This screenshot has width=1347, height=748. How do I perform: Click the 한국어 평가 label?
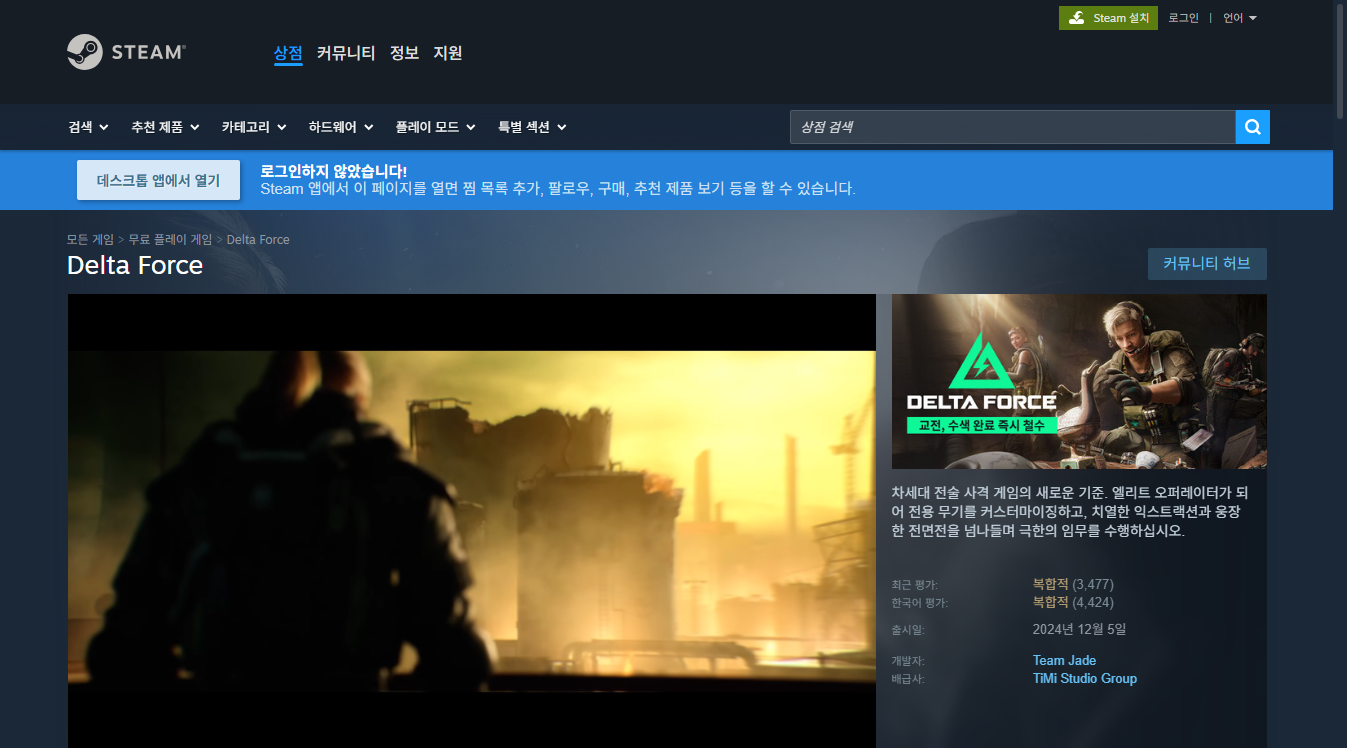click(x=920, y=603)
